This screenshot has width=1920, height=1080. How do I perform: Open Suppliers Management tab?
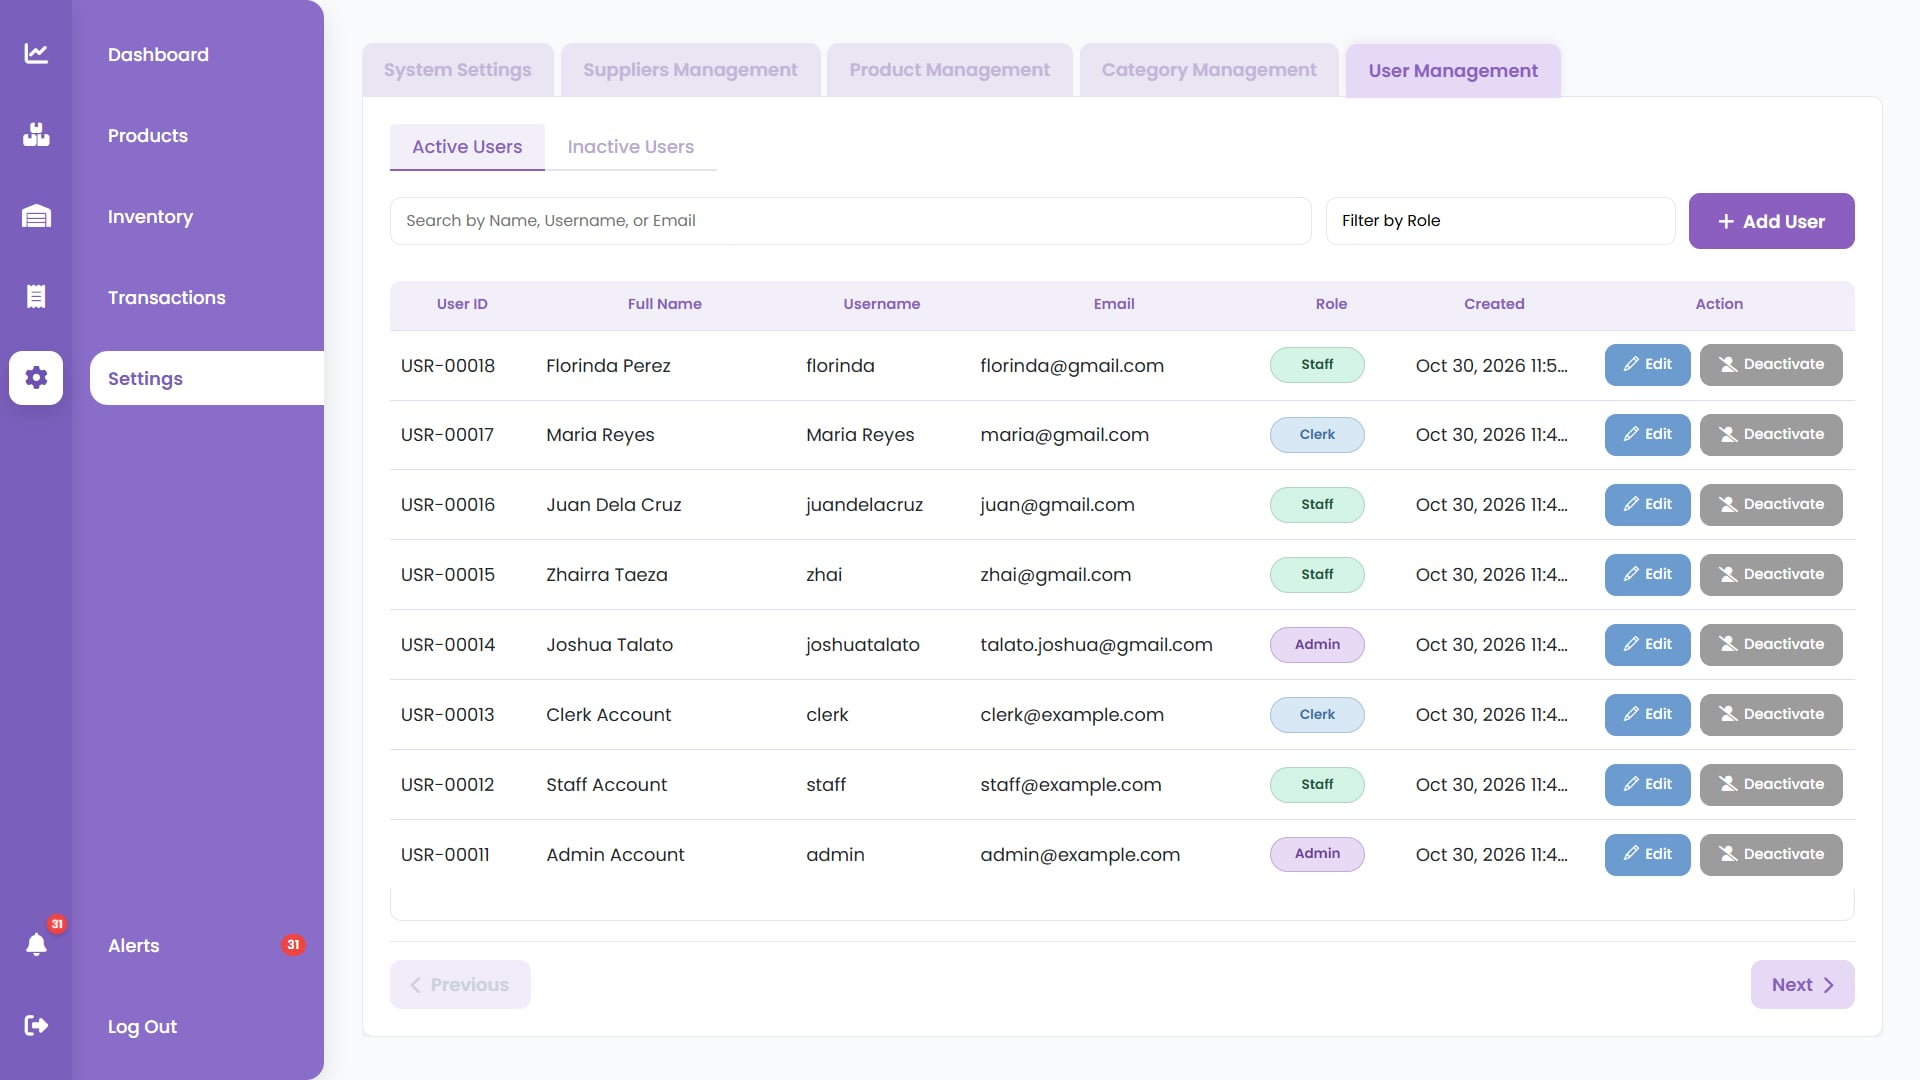(690, 70)
